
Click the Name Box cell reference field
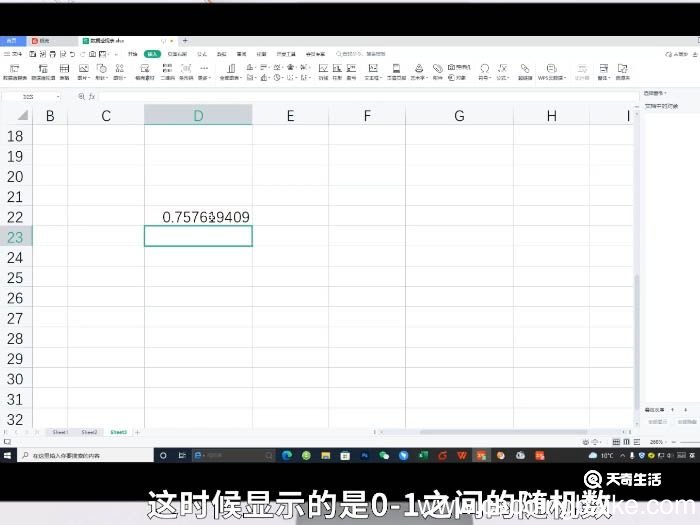point(31,96)
